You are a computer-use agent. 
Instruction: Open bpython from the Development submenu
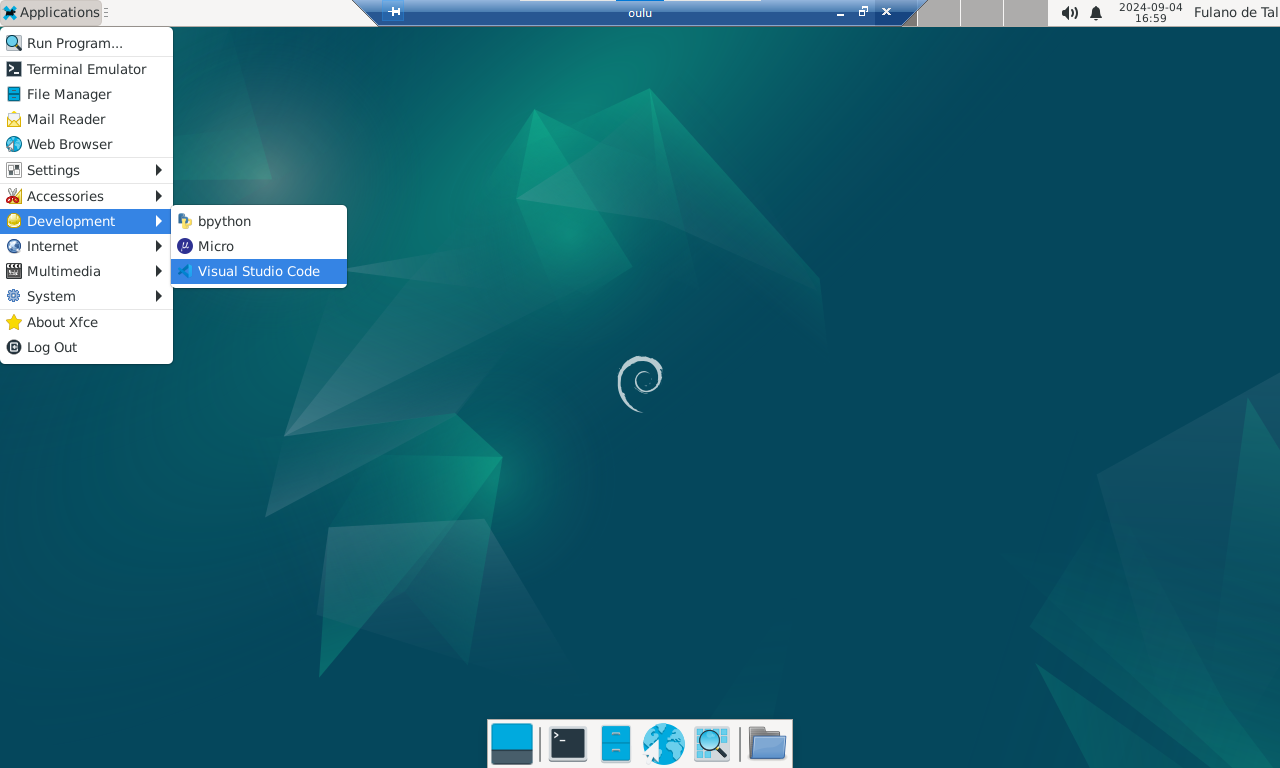tap(224, 221)
